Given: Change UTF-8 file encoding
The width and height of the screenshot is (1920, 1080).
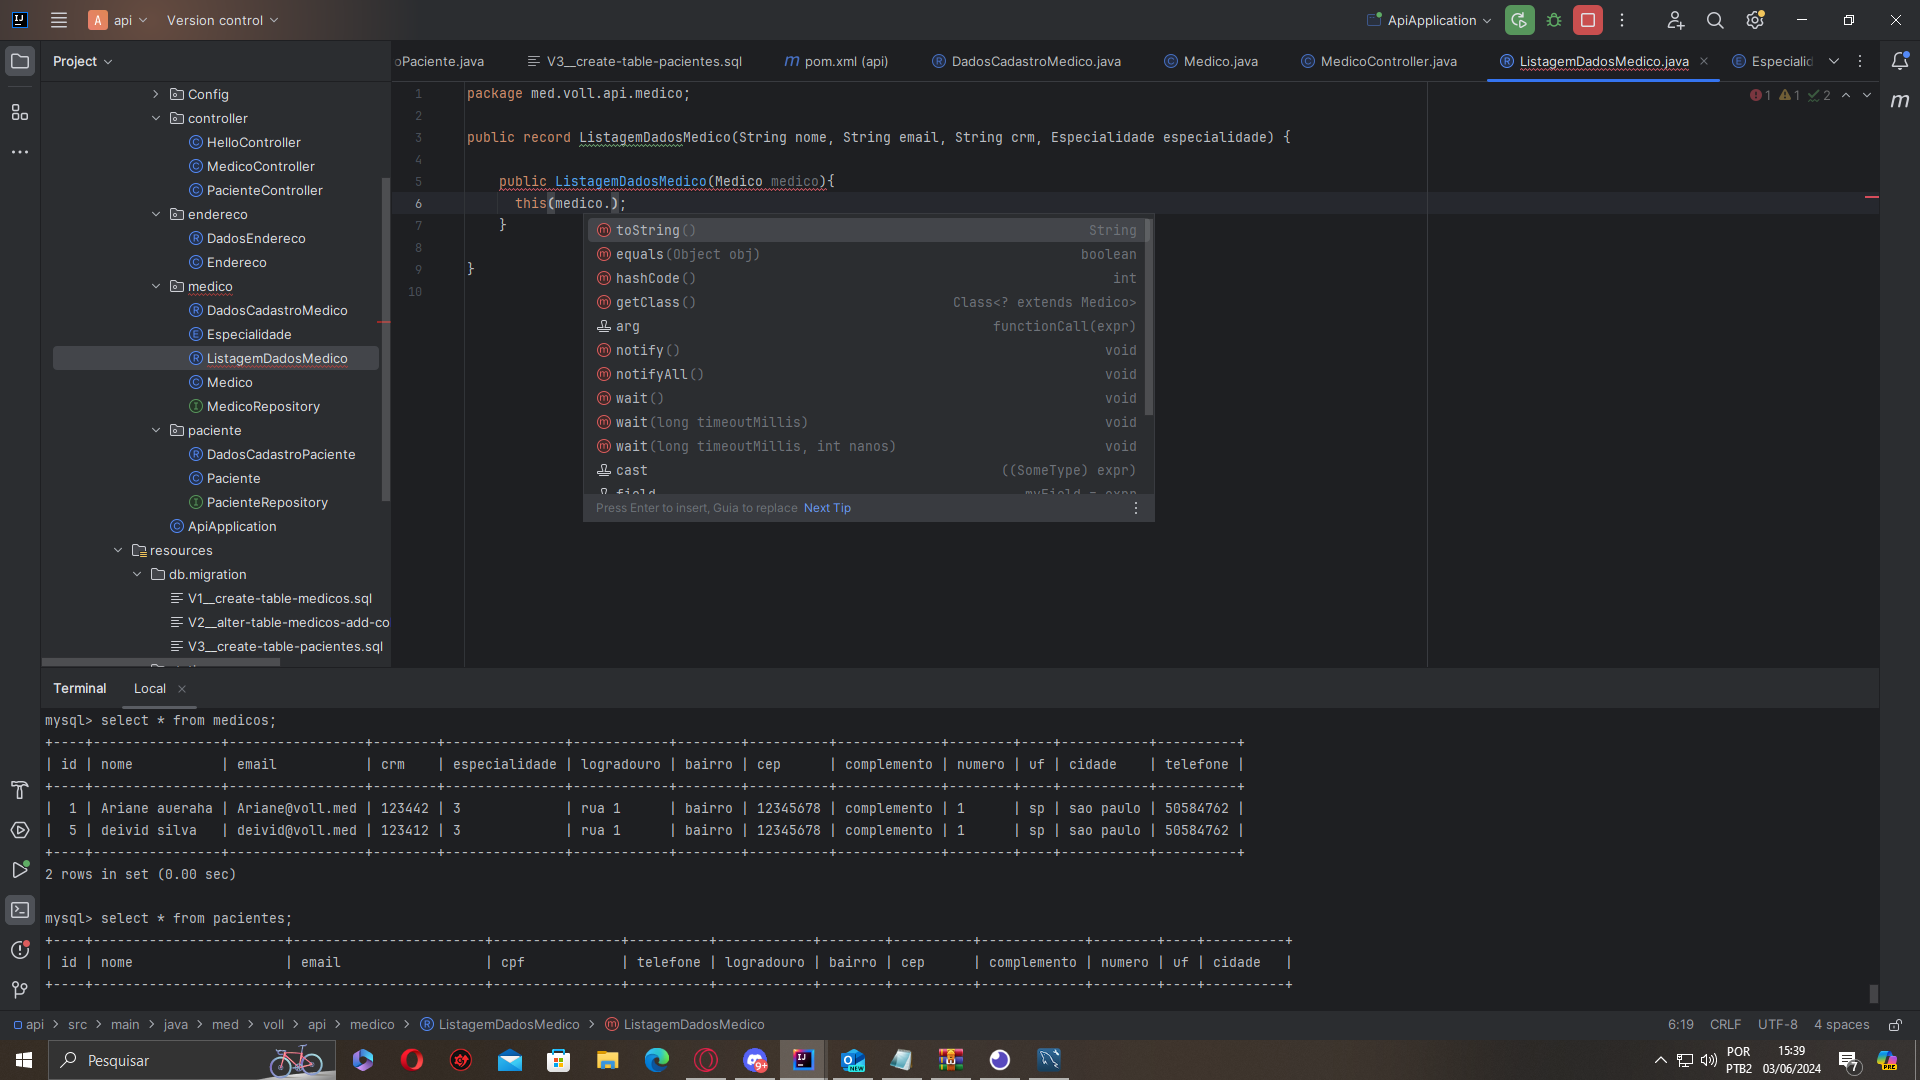Looking at the screenshot, I should [1777, 1025].
